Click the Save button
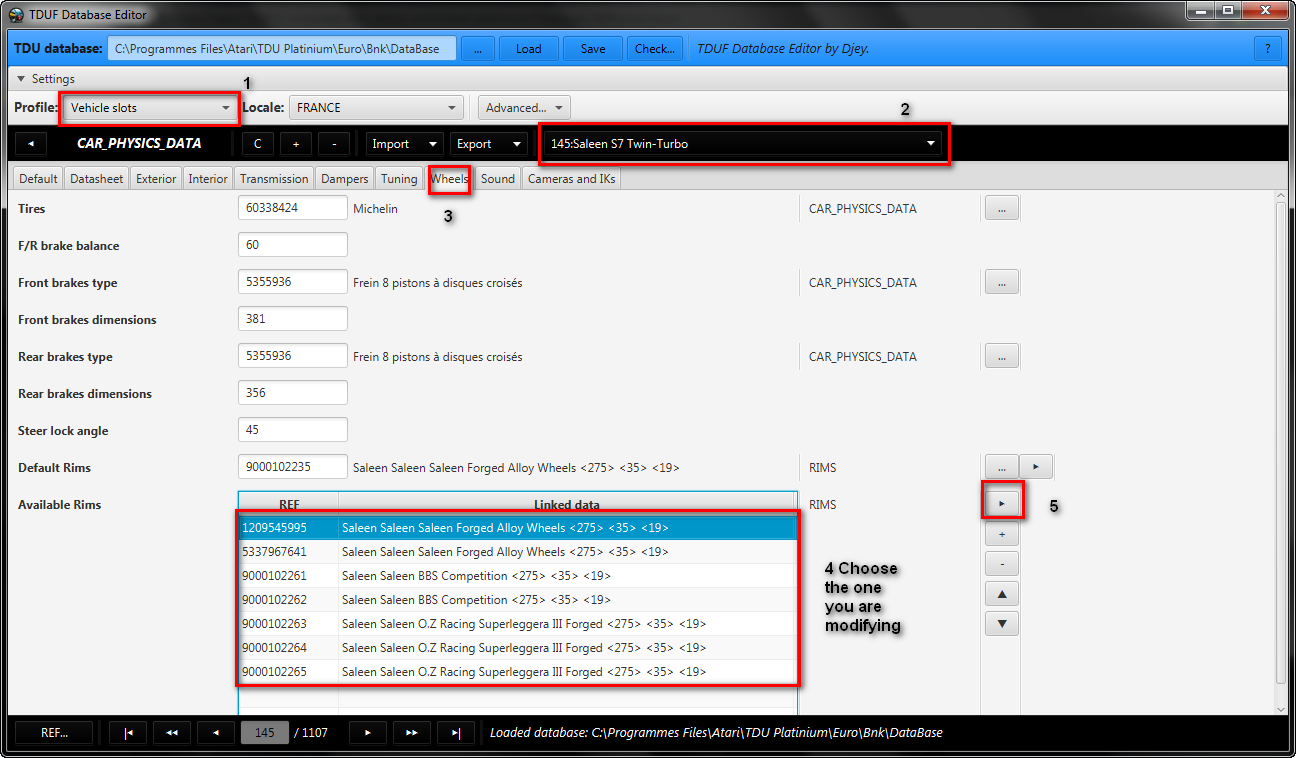Viewport: 1296px width, 758px height. 592,48
